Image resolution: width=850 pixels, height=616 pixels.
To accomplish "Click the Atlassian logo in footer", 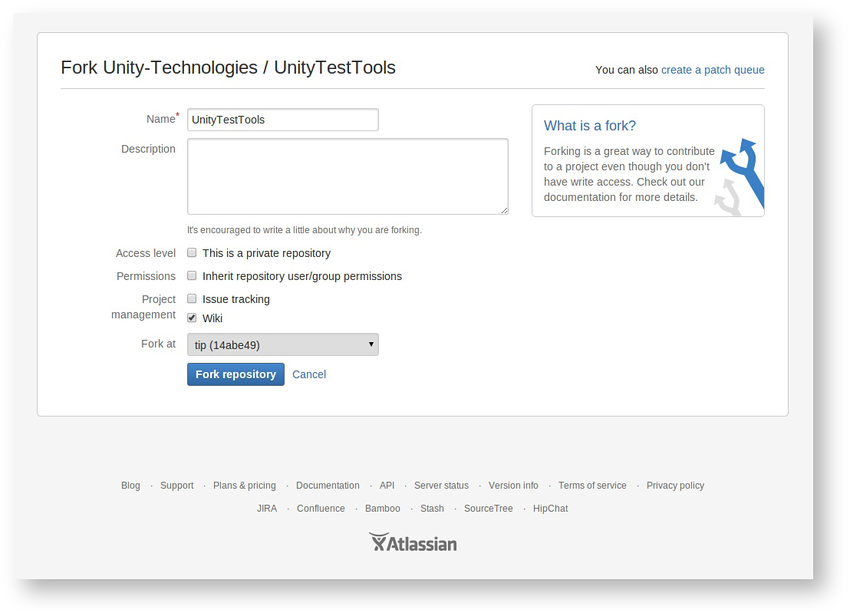I will [413, 543].
